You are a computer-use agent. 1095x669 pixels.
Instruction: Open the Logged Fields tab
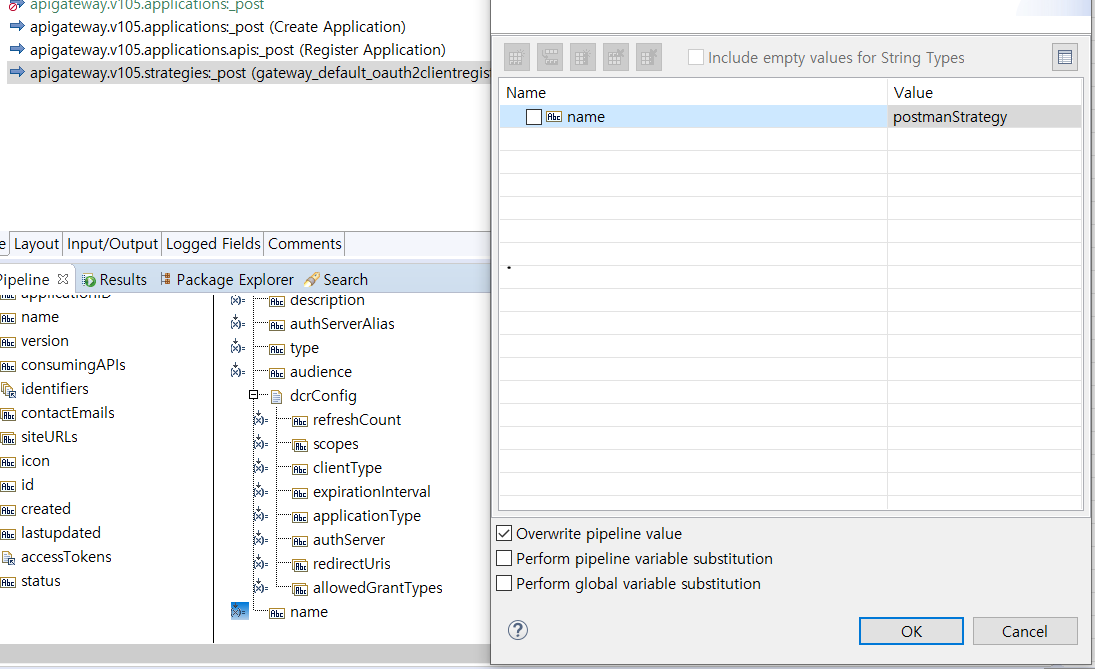click(213, 244)
